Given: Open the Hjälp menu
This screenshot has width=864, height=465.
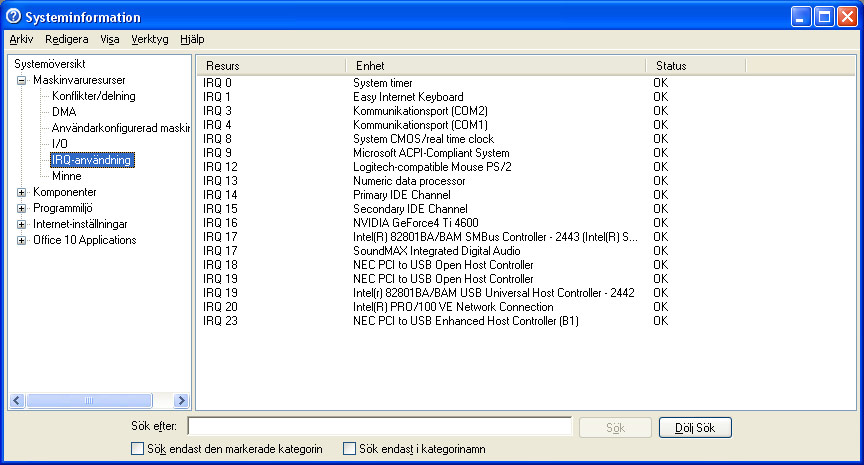Looking at the screenshot, I should [192, 39].
